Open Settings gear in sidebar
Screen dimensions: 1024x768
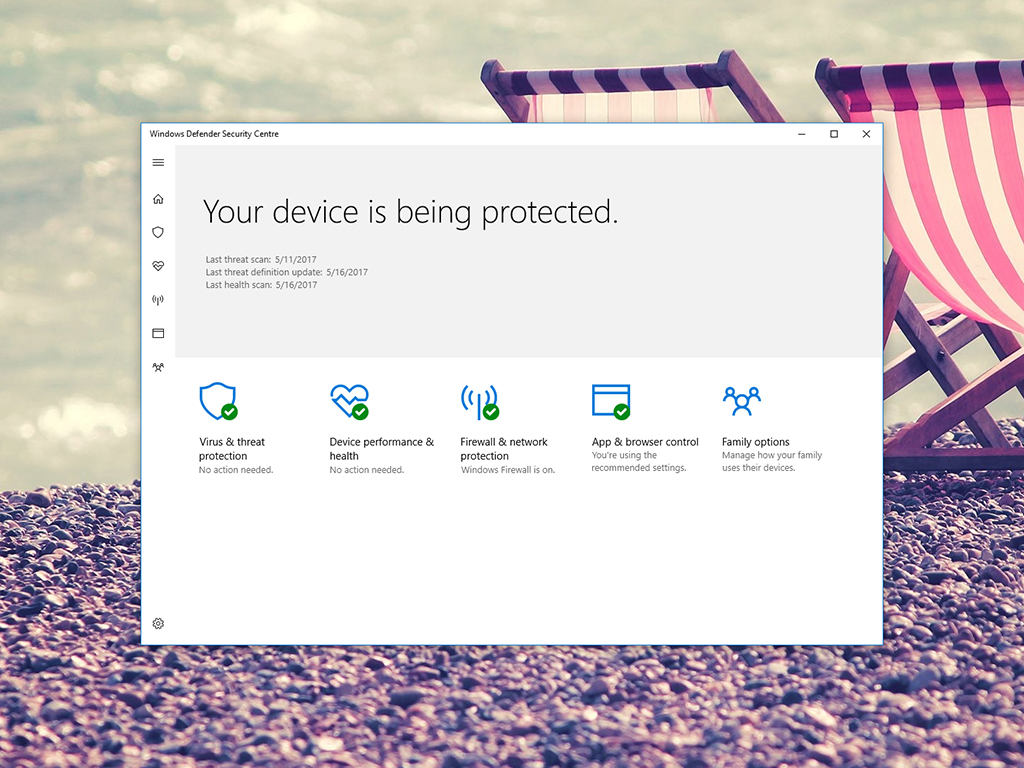[x=158, y=623]
